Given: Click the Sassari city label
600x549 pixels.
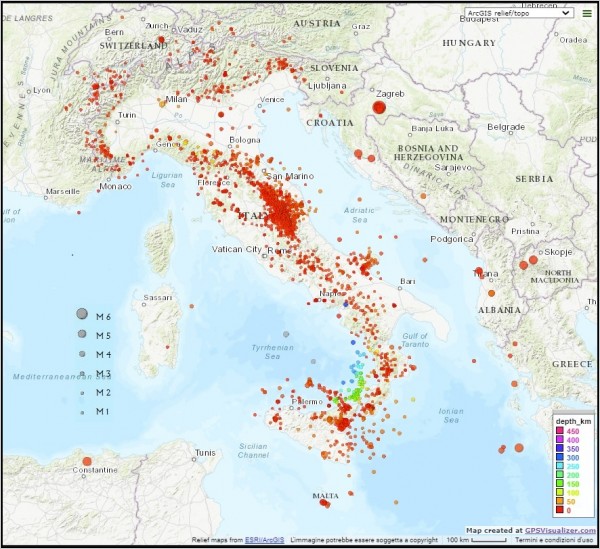Looking at the screenshot, I should tap(158, 297).
